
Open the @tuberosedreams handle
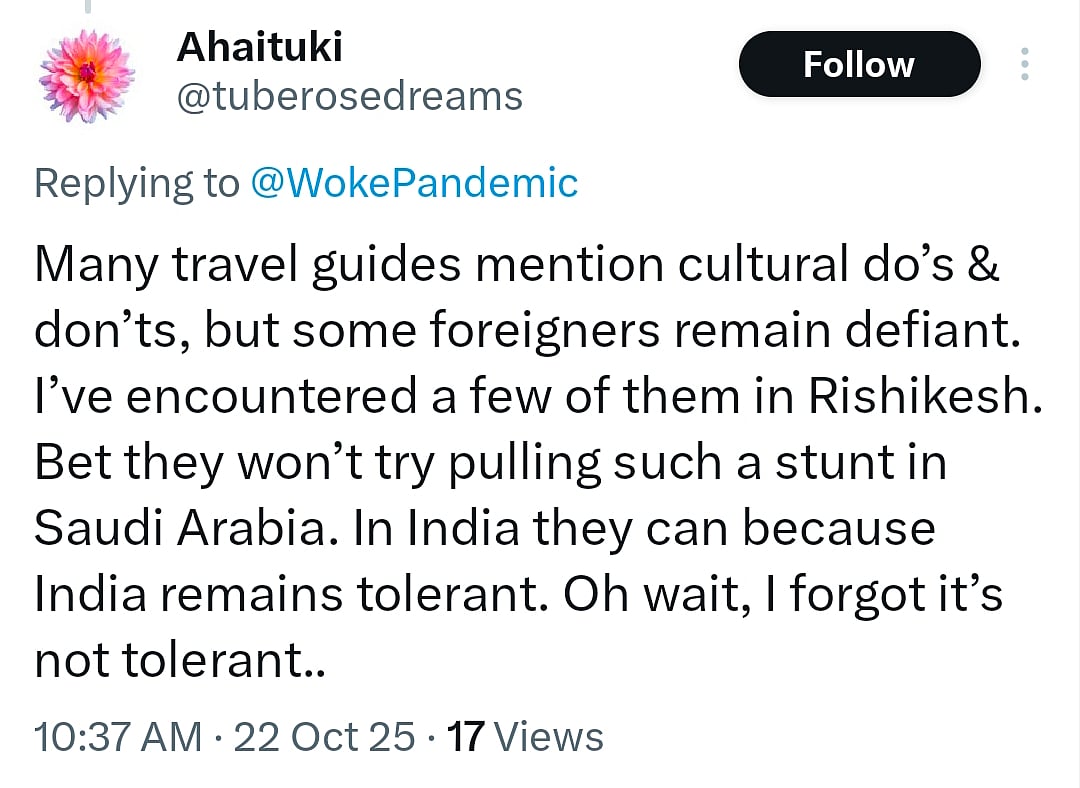[349, 96]
